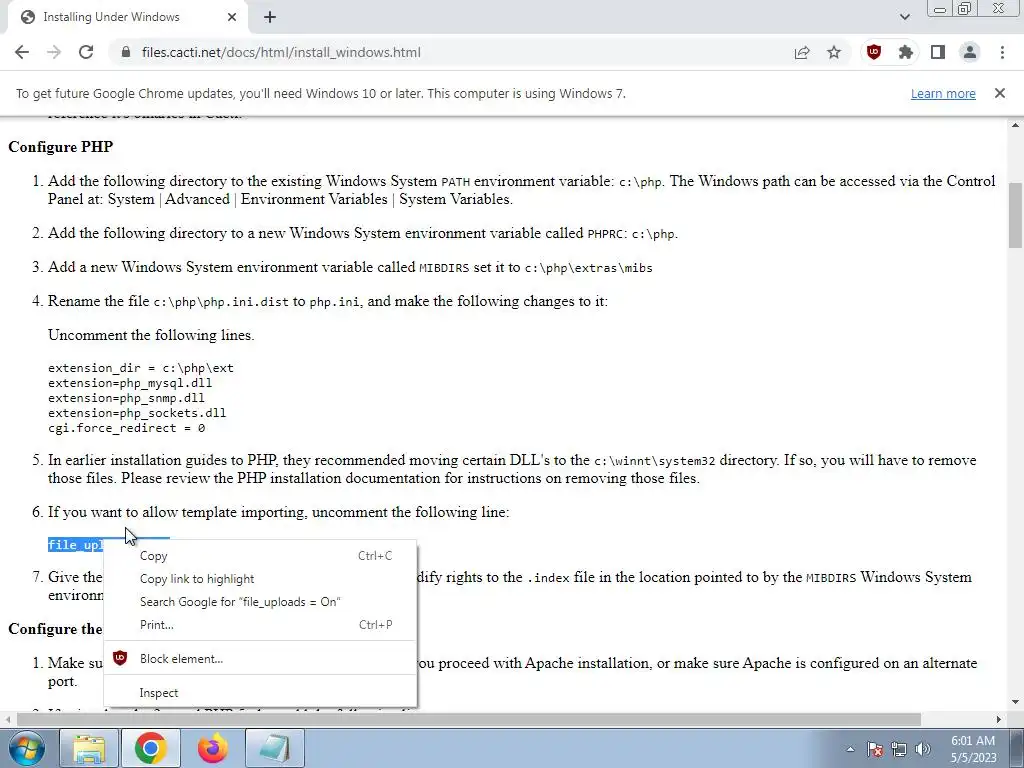Open Chrome three-dot menu
The image size is (1024, 768).
coord(1002,52)
